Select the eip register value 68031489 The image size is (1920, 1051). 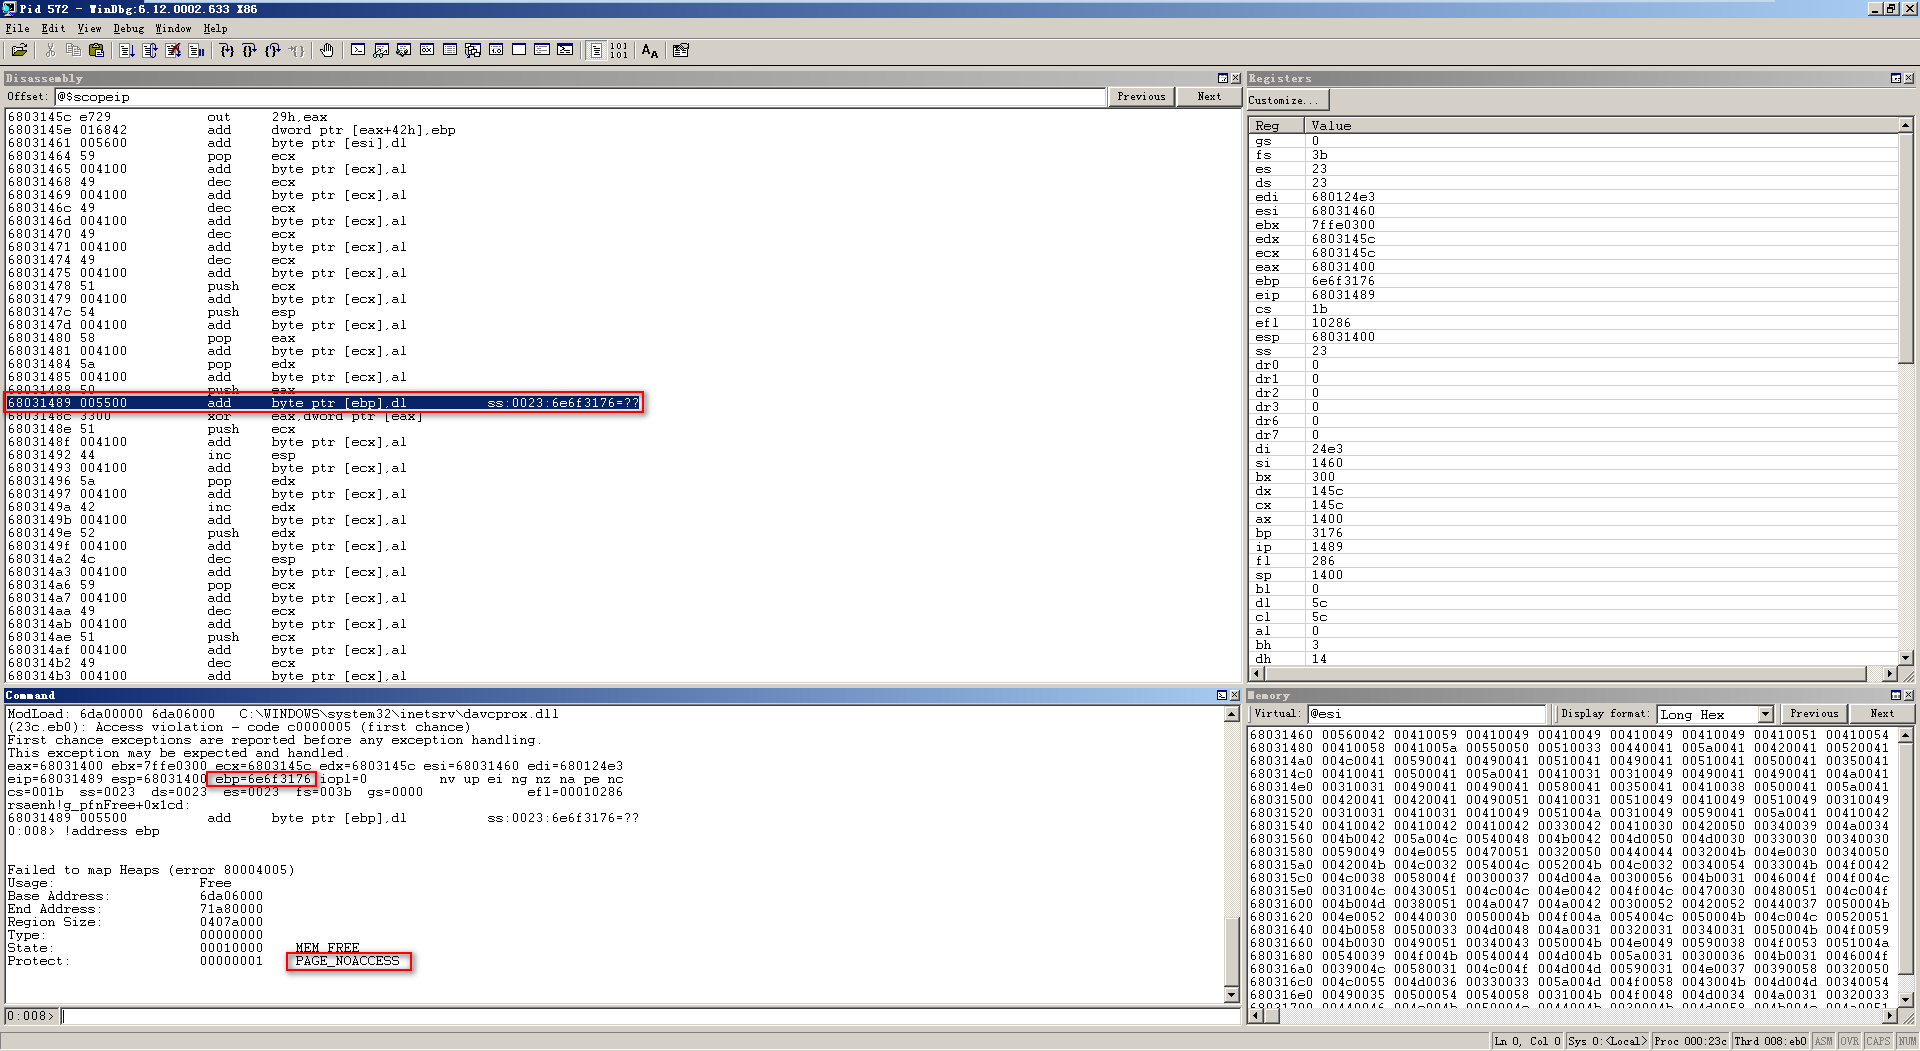[1343, 295]
